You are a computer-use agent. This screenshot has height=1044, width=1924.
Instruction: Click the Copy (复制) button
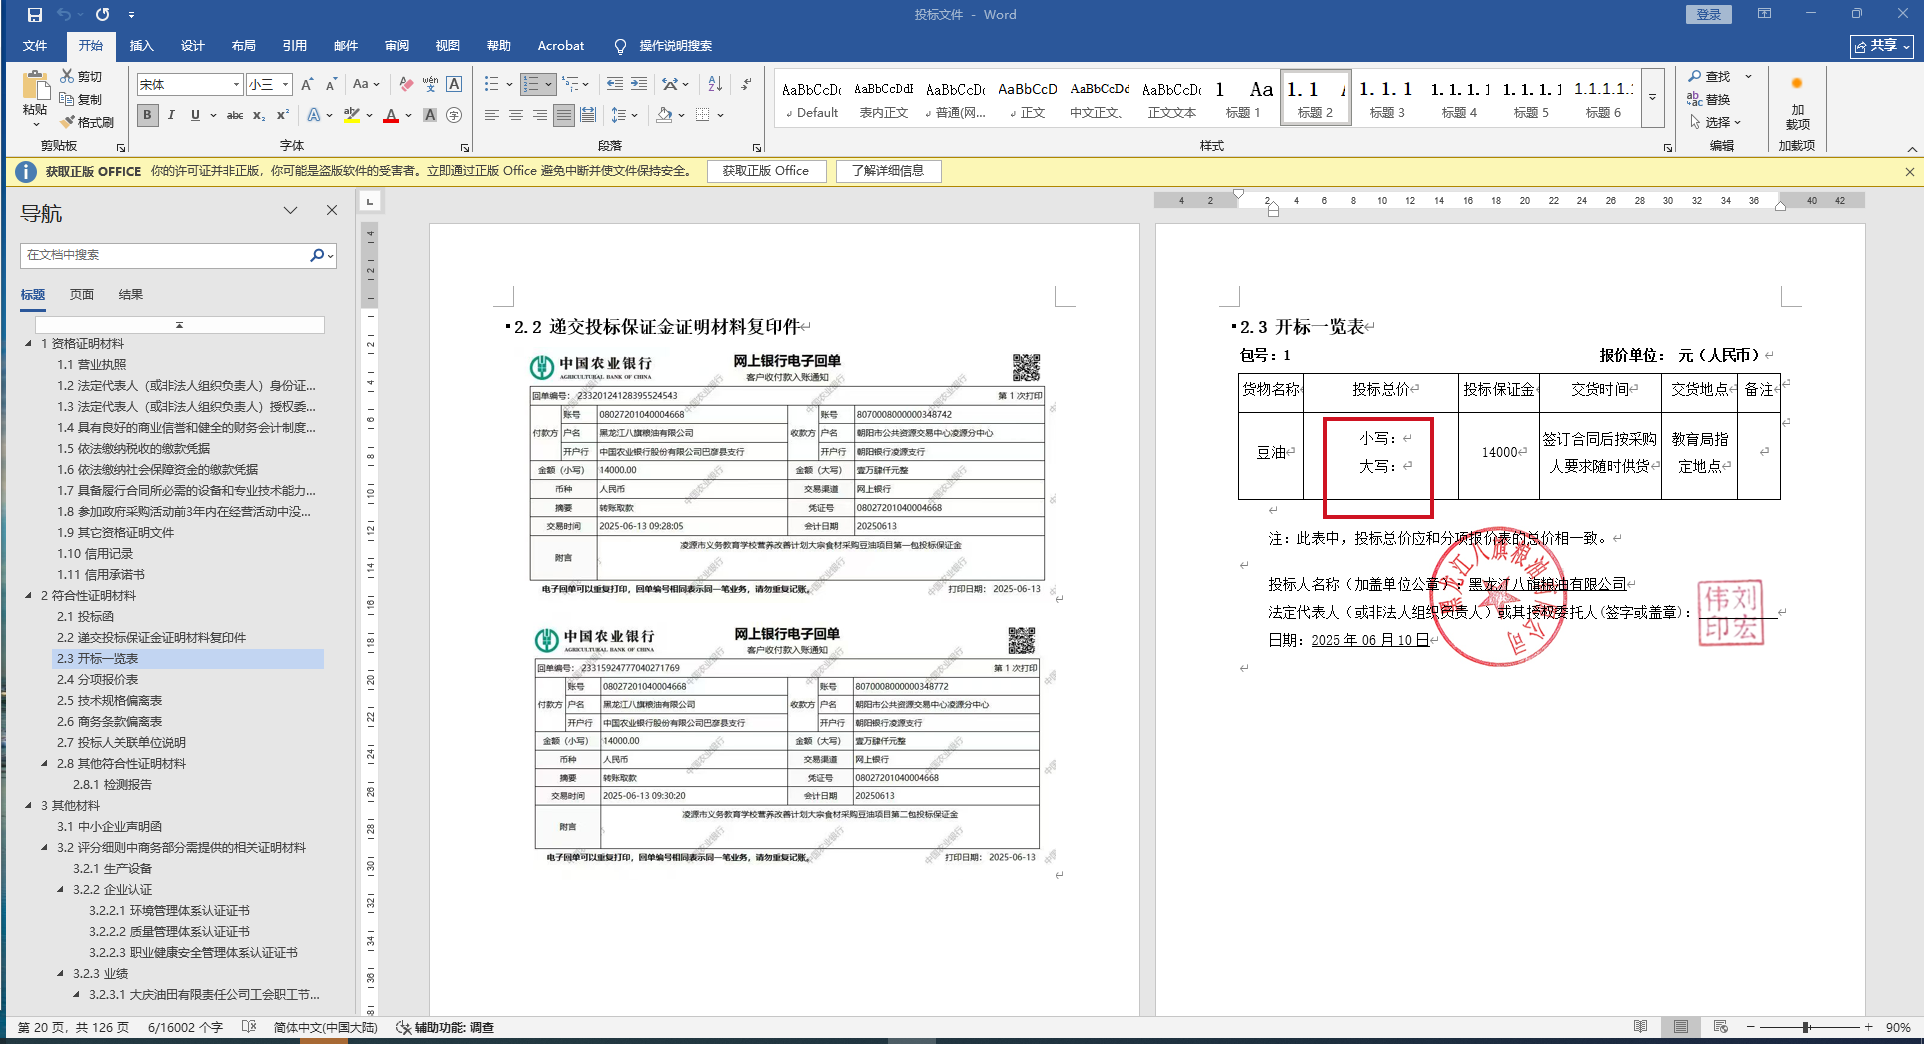point(81,99)
